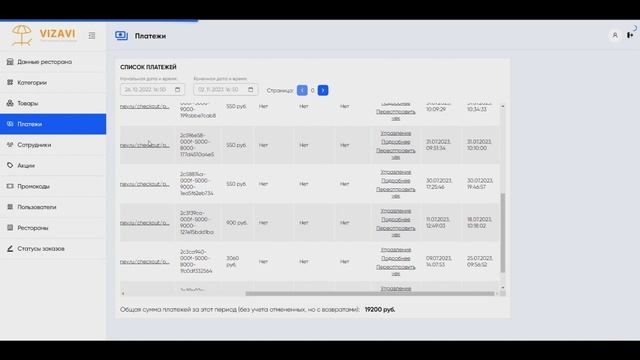This screenshot has height=360, width=640.
Task: Click the table scrollbar down arrow
Action: coord(502,287)
